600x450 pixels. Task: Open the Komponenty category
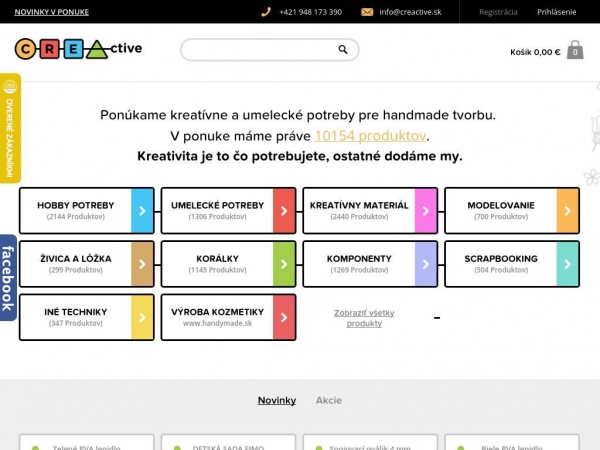point(370,264)
